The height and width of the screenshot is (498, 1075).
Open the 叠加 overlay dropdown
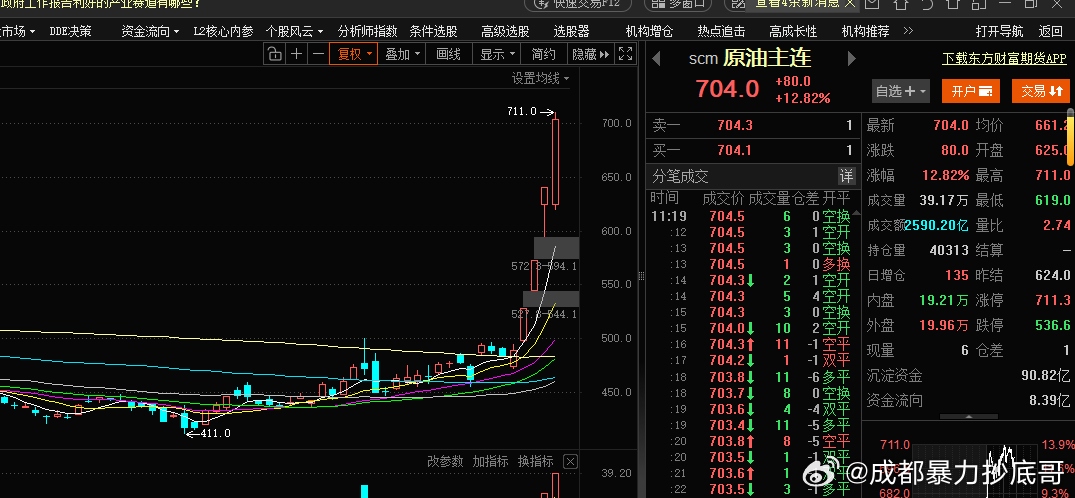(x=401, y=54)
